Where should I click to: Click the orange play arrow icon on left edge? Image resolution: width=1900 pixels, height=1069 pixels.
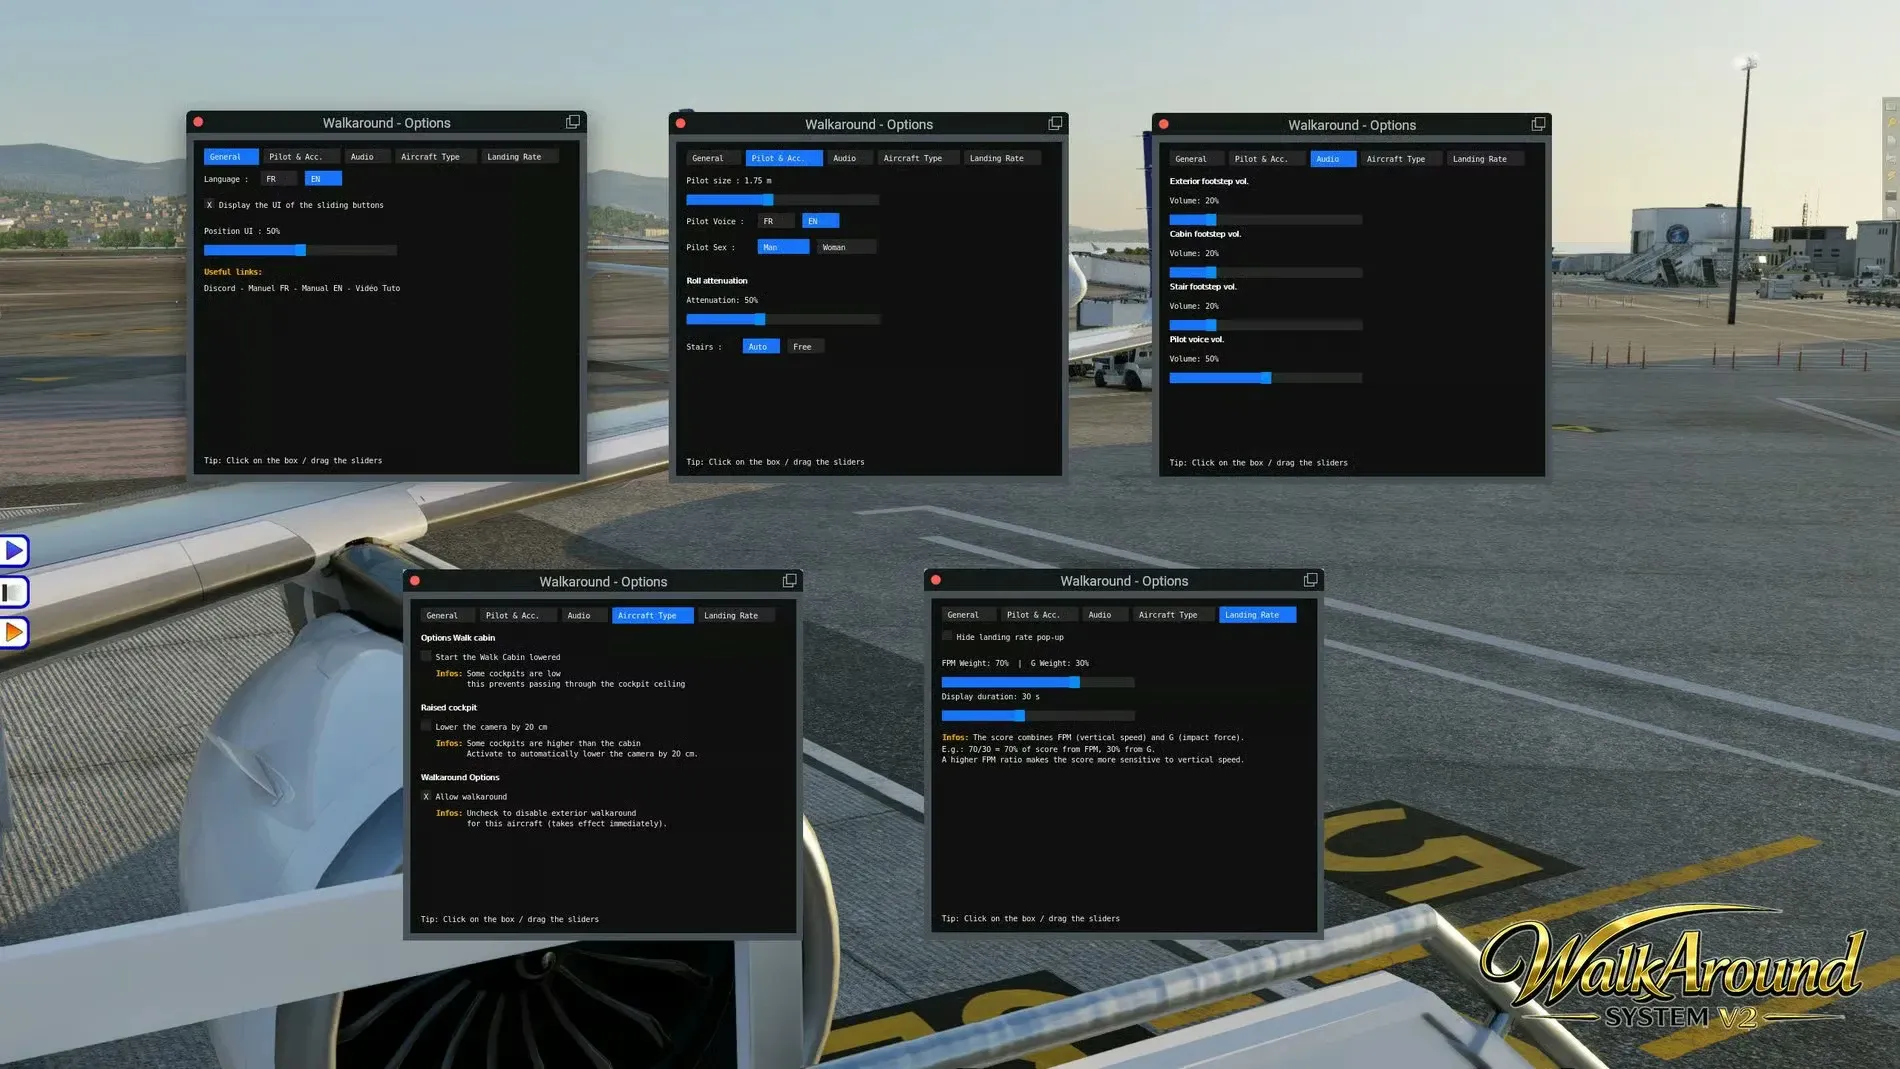pyautogui.click(x=14, y=632)
